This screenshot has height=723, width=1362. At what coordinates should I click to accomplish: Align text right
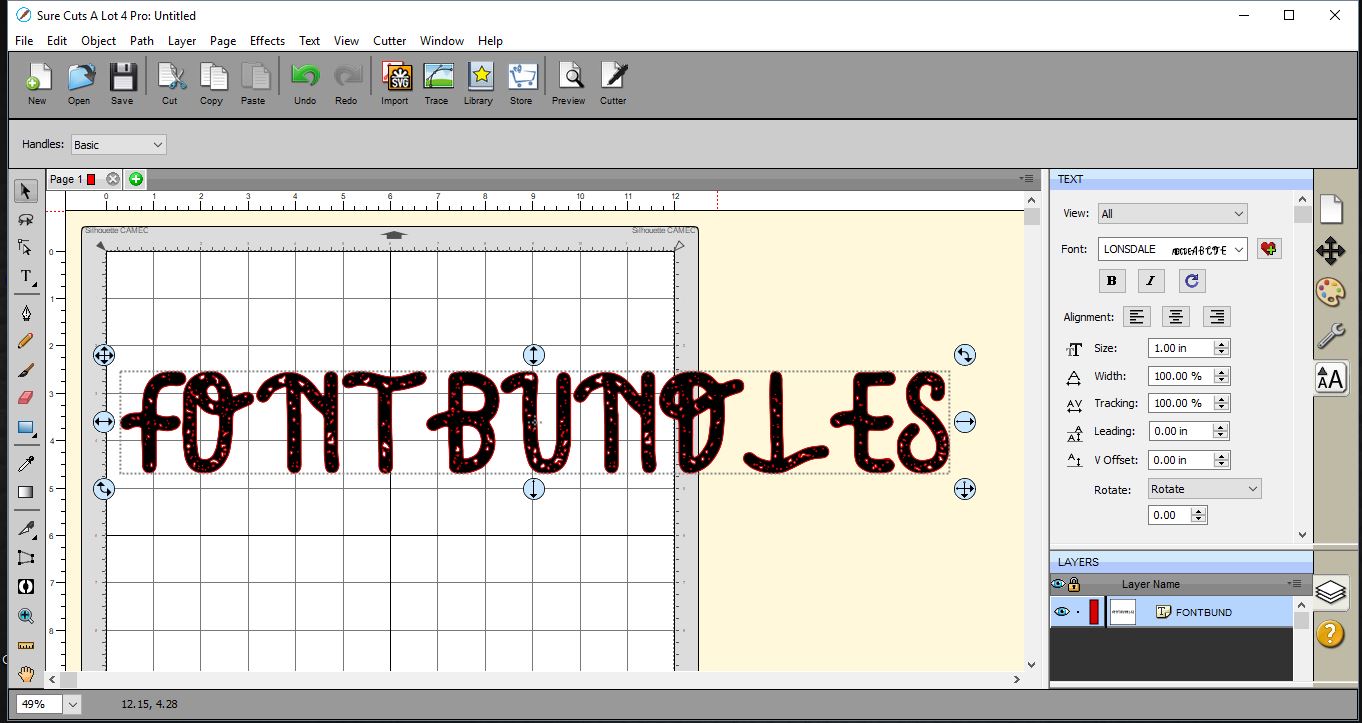pos(1217,317)
